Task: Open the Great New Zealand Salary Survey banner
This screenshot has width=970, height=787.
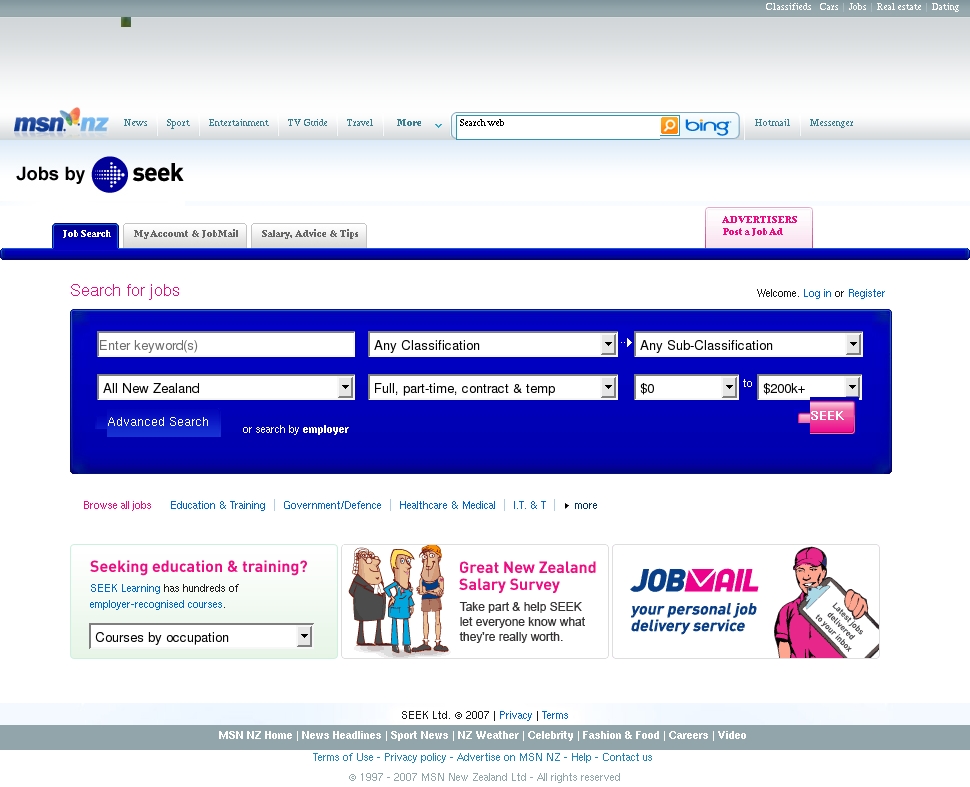Action: [475, 601]
